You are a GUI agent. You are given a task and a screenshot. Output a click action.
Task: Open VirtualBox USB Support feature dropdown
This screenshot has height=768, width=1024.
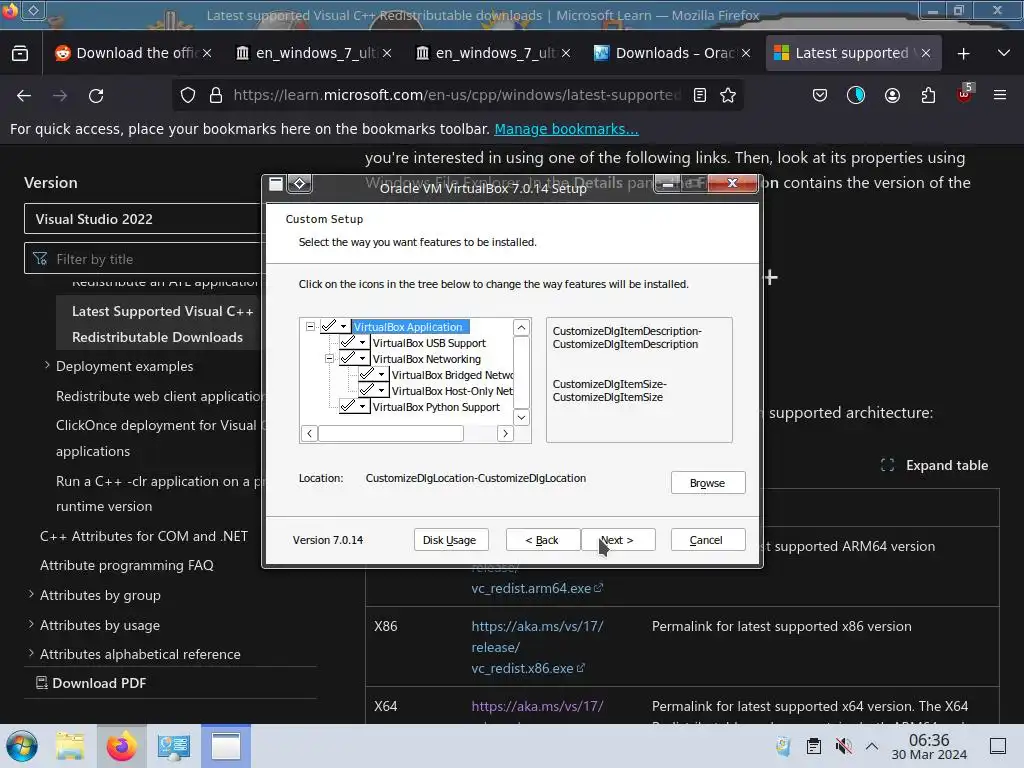pyautogui.click(x=355, y=343)
